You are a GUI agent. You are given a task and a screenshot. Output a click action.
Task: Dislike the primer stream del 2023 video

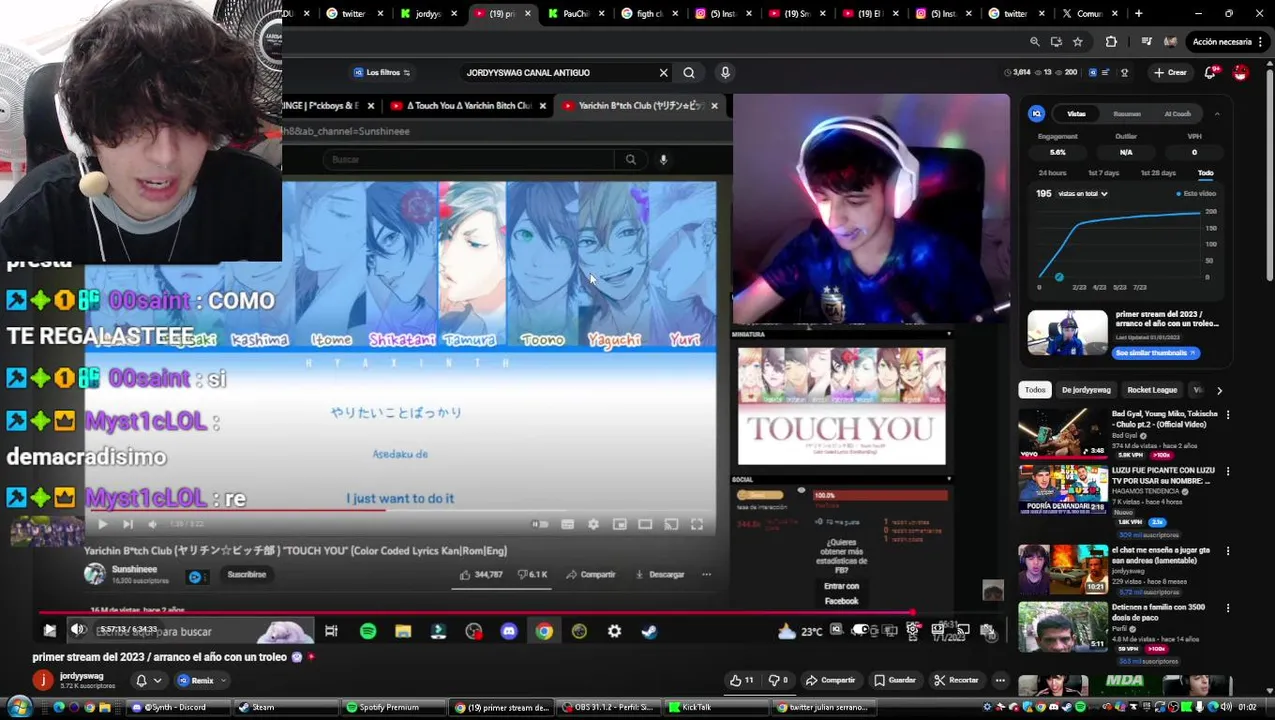(x=777, y=680)
